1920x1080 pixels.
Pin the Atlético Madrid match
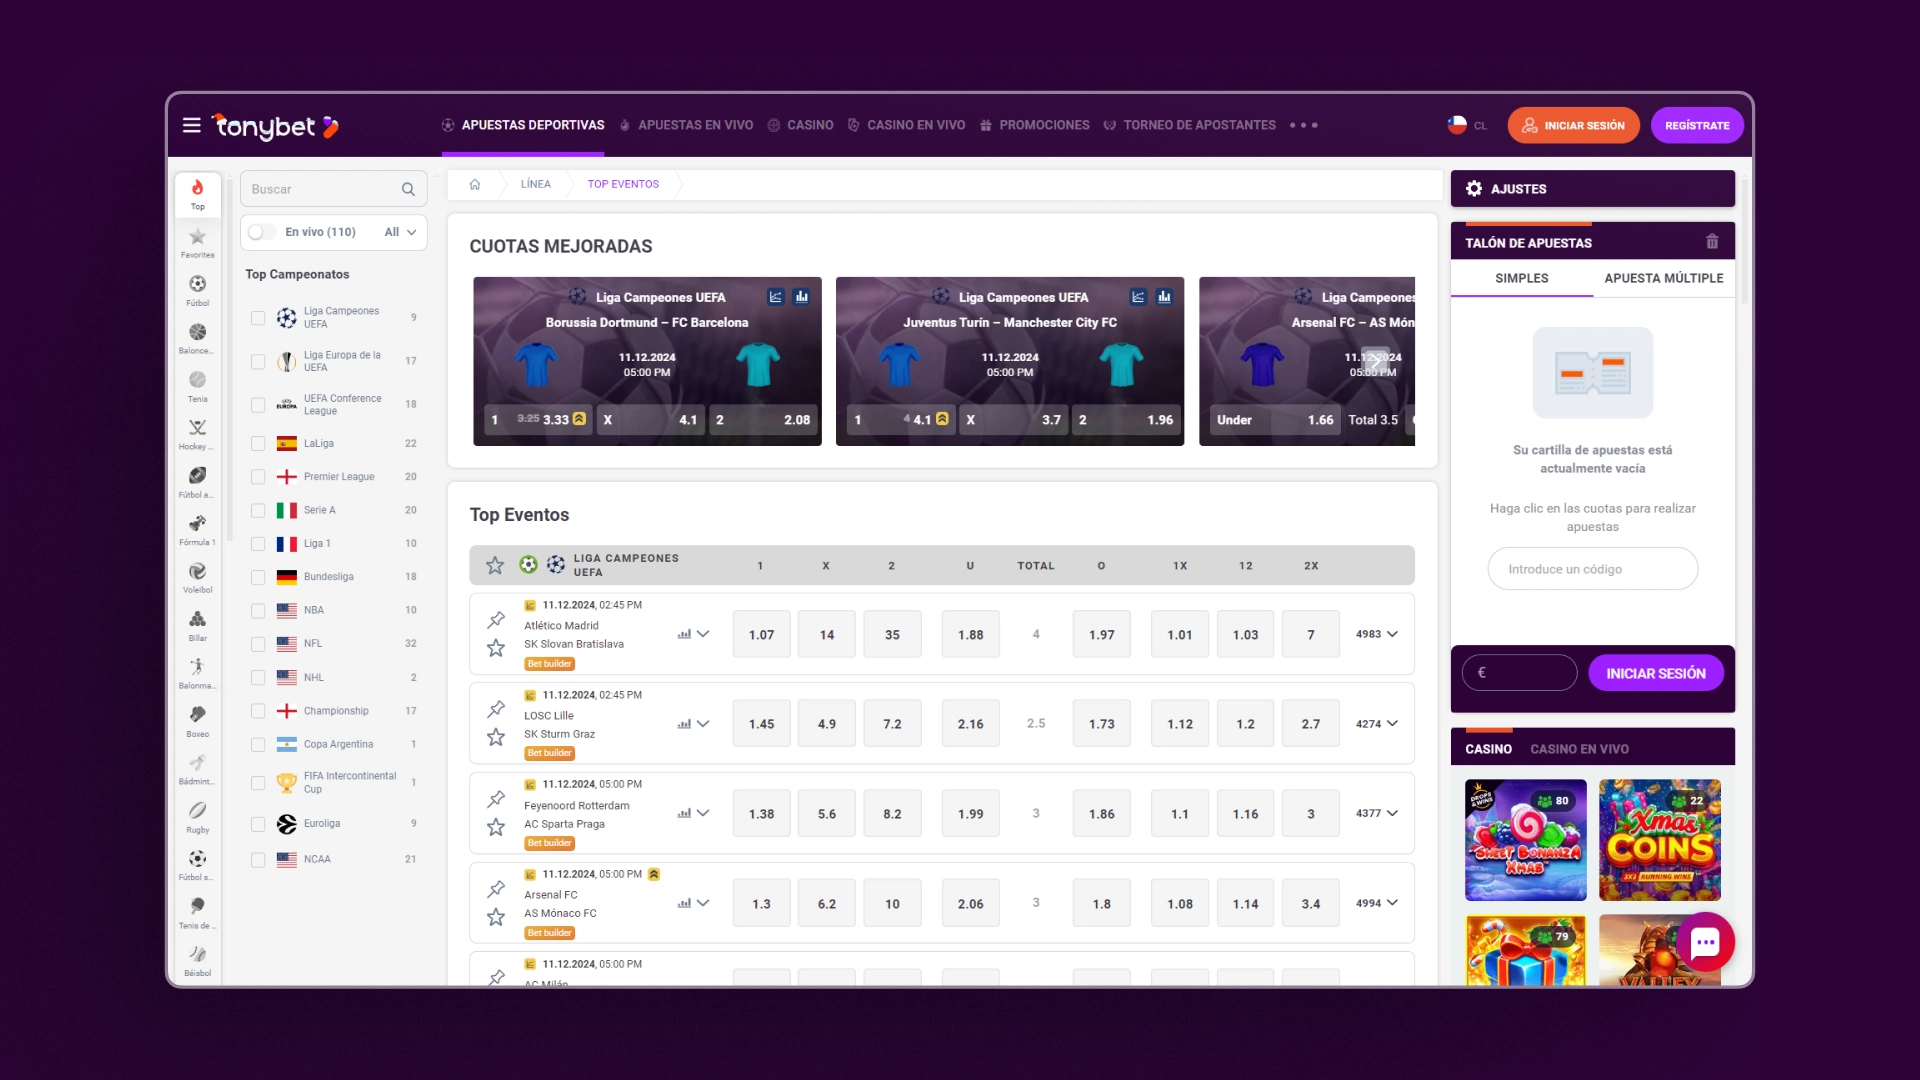pos(496,620)
